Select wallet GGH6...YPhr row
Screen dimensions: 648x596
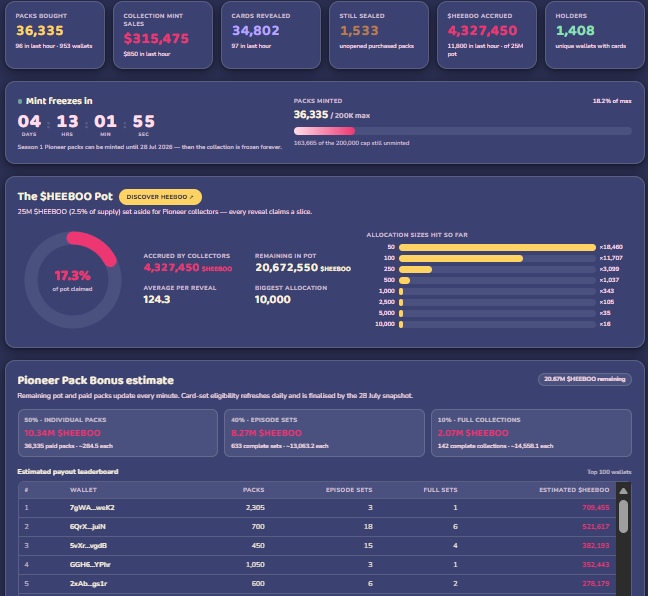pos(317,565)
